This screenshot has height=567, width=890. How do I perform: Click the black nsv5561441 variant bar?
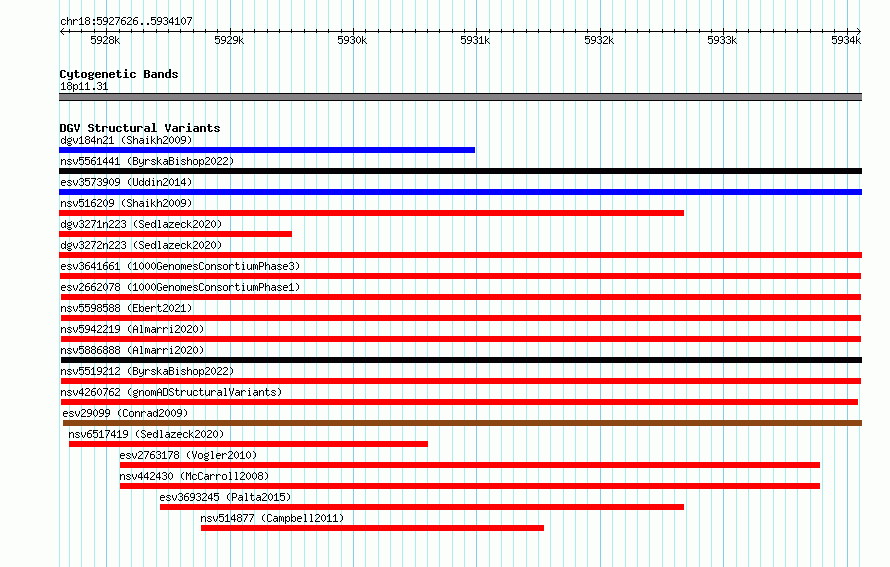pyautogui.click(x=460, y=171)
